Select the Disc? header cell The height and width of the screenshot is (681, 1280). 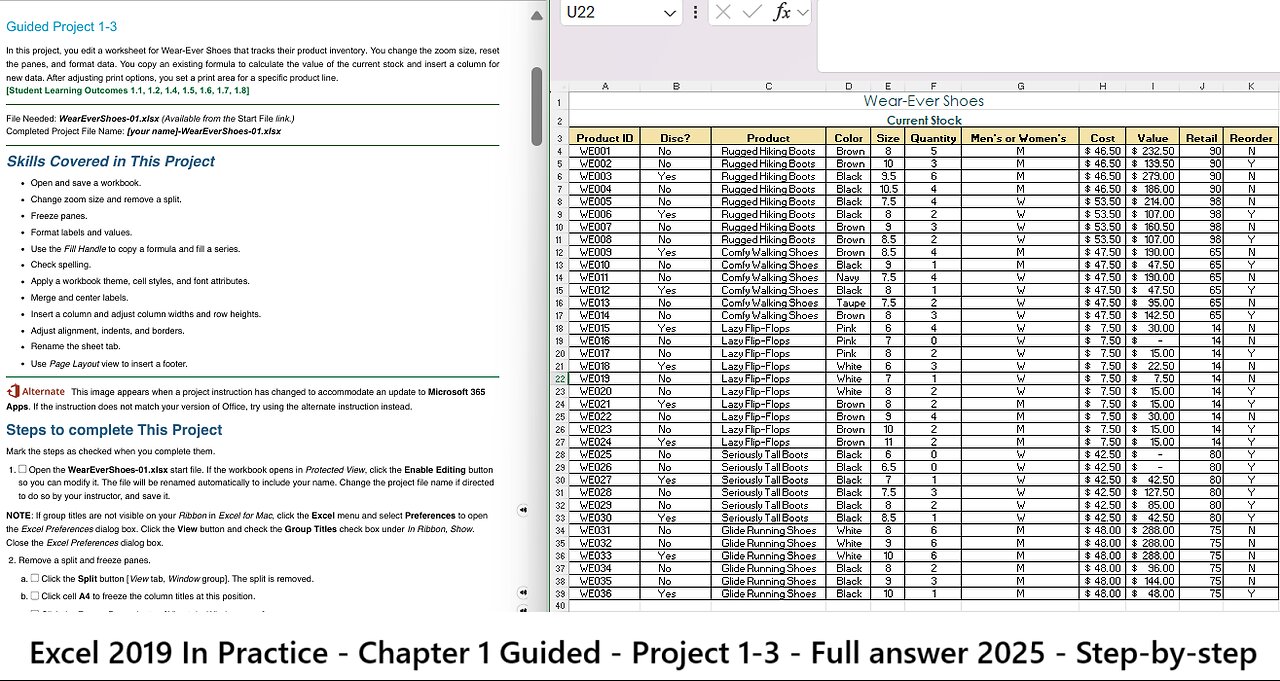[x=676, y=138]
